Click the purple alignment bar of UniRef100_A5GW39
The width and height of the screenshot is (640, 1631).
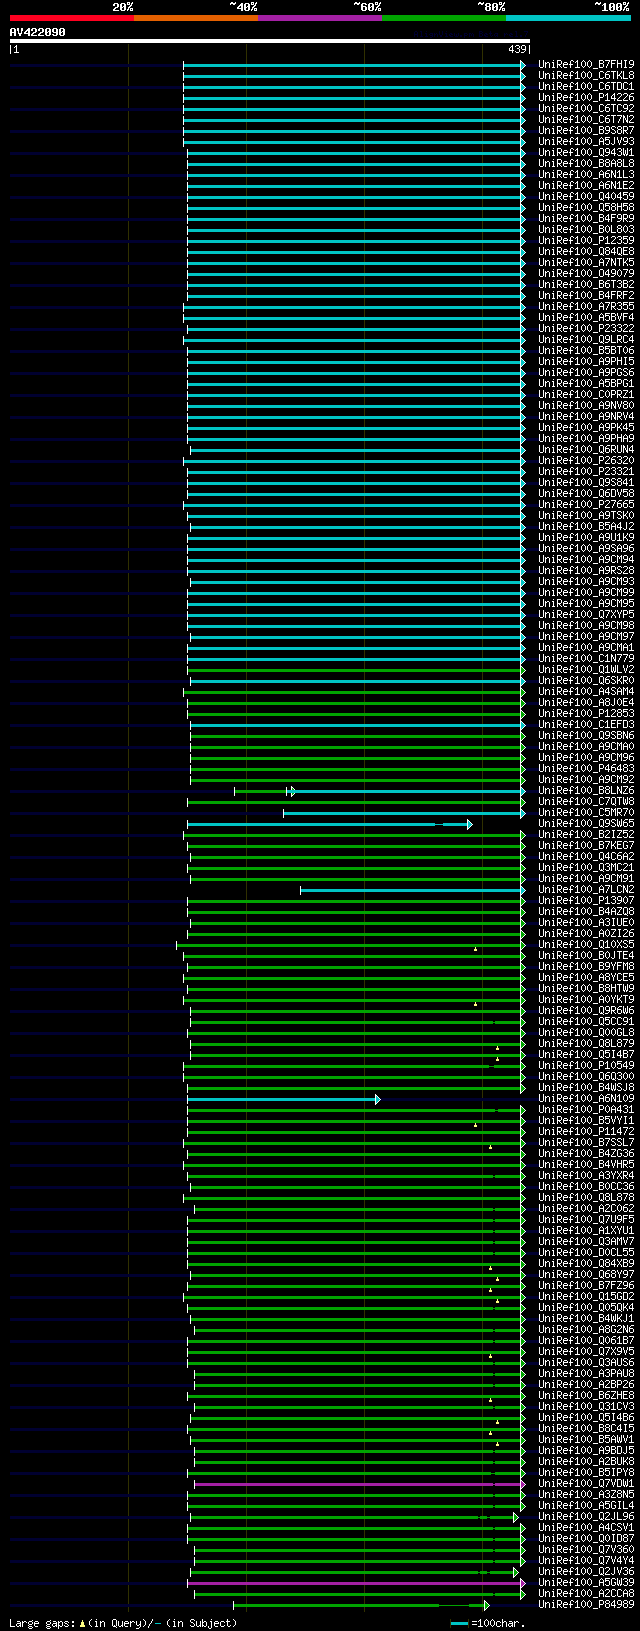tap(355, 1583)
